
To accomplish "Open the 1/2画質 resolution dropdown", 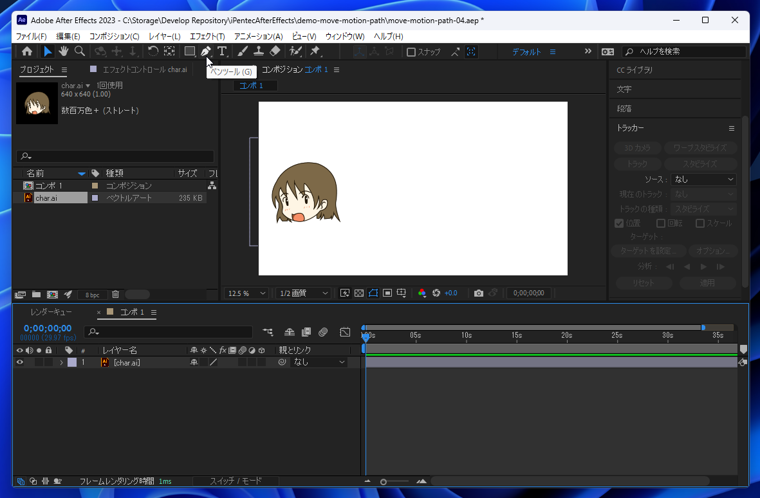I will (x=304, y=294).
